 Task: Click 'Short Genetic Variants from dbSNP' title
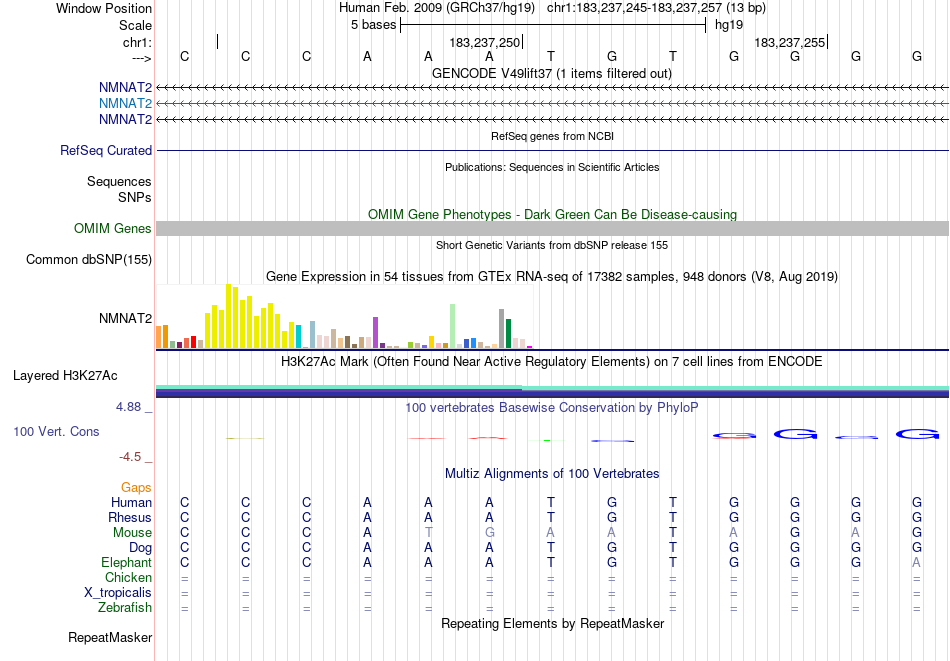[x=552, y=245]
